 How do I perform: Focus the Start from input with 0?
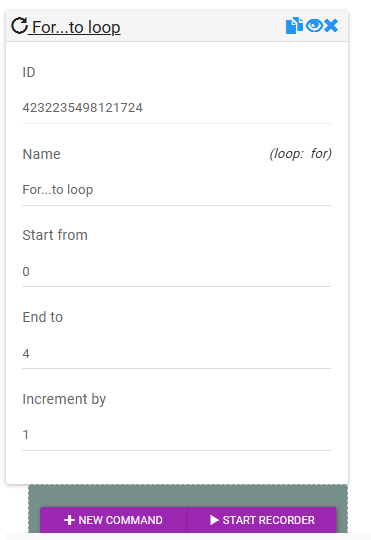coord(176,271)
